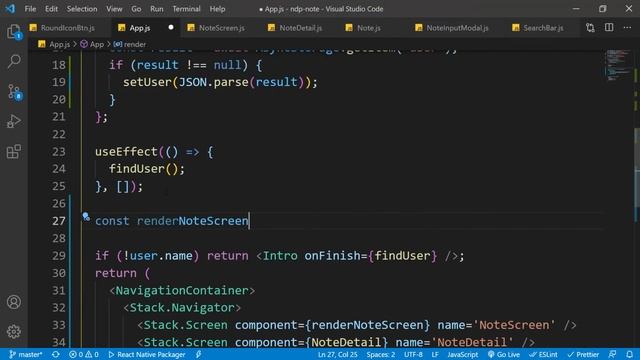Image resolution: width=640 pixels, height=360 pixels.
Task: Click 'NavigationContainer' on line 31
Action: [182, 291]
